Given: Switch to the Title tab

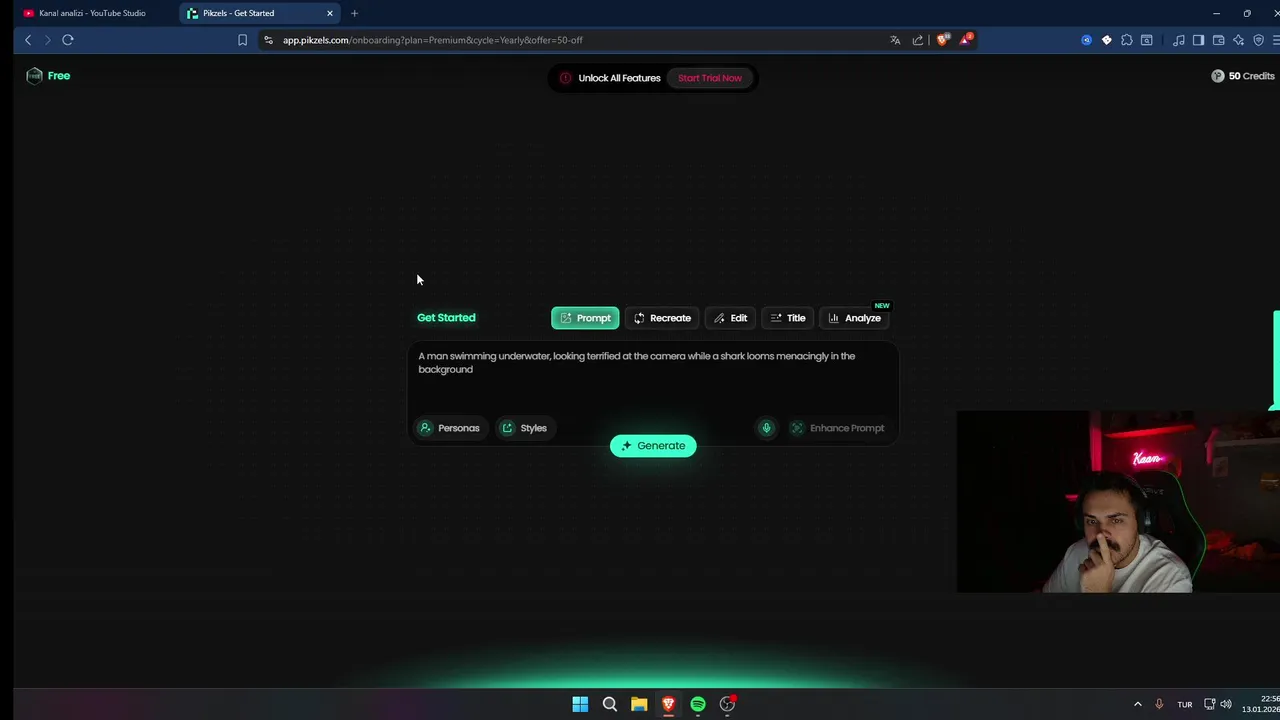Looking at the screenshot, I should [x=788, y=318].
